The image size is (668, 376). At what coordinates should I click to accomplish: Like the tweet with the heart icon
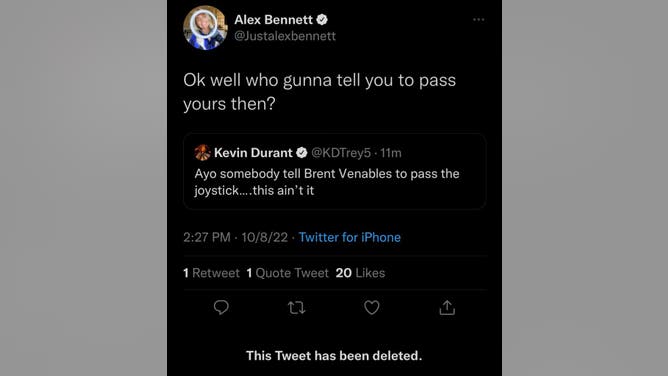pyautogui.click(x=371, y=307)
